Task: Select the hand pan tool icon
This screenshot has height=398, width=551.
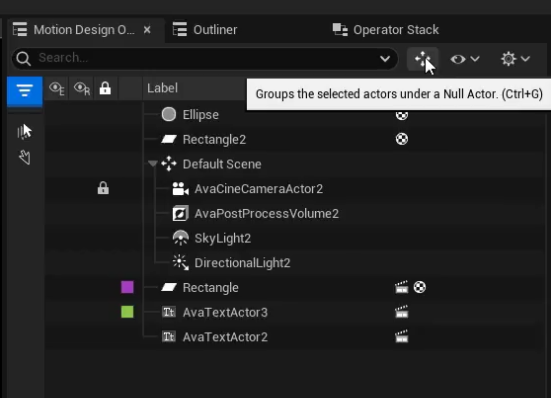Action: [x=25, y=157]
